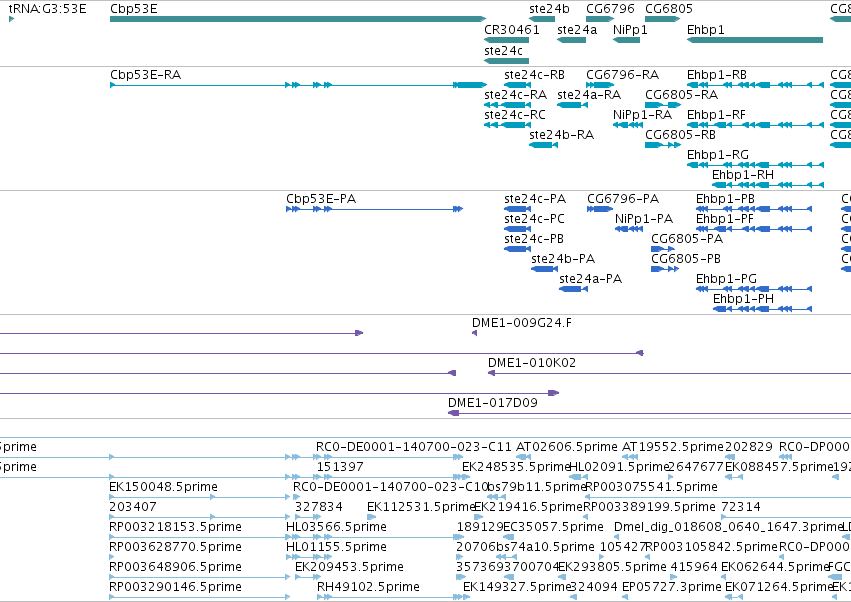Select protein ste24b-PA
The height and width of the screenshot is (602, 851).
(544, 269)
